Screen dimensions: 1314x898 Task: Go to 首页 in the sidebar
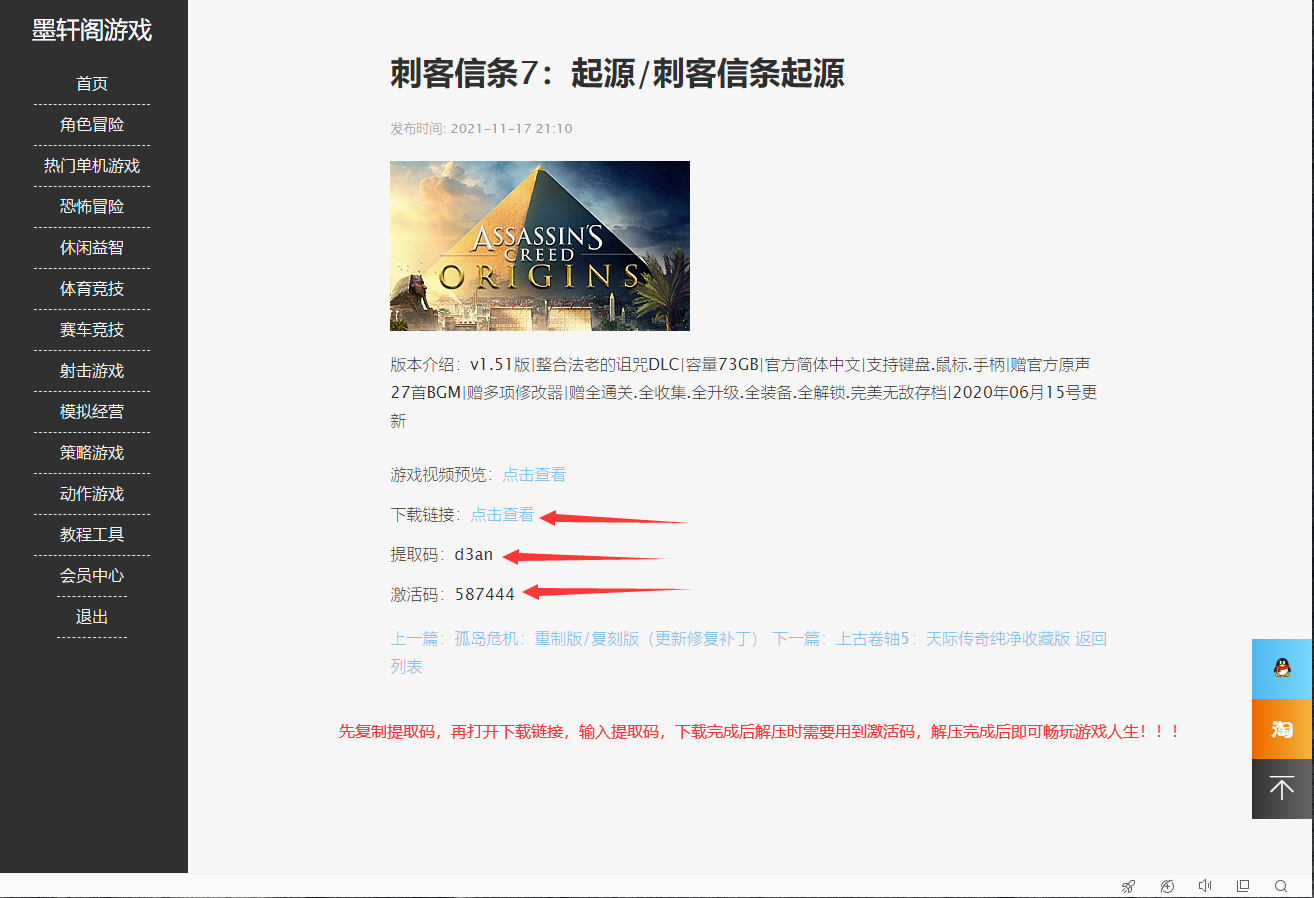point(92,84)
